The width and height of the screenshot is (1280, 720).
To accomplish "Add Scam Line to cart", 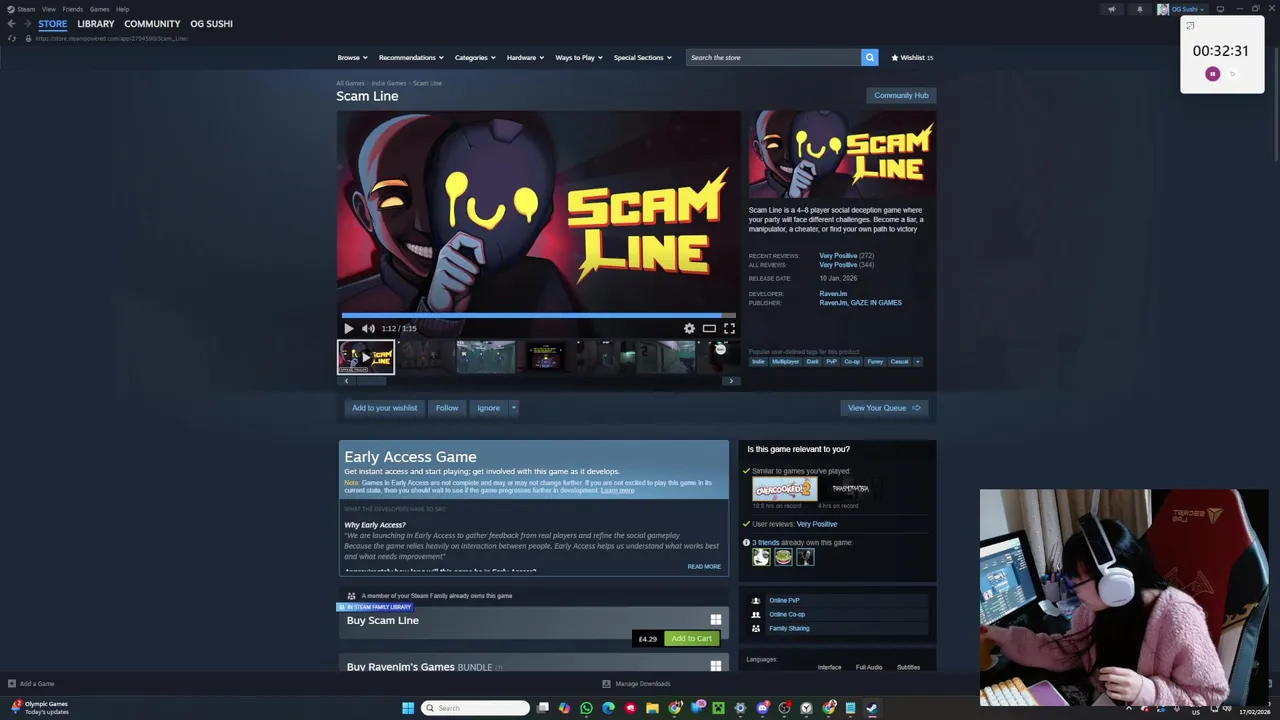I will pos(692,638).
